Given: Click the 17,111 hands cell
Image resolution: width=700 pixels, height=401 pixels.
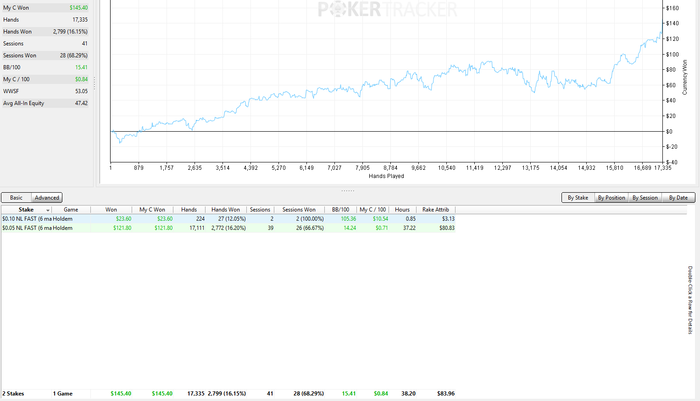Looking at the screenshot, I should 197,228.
